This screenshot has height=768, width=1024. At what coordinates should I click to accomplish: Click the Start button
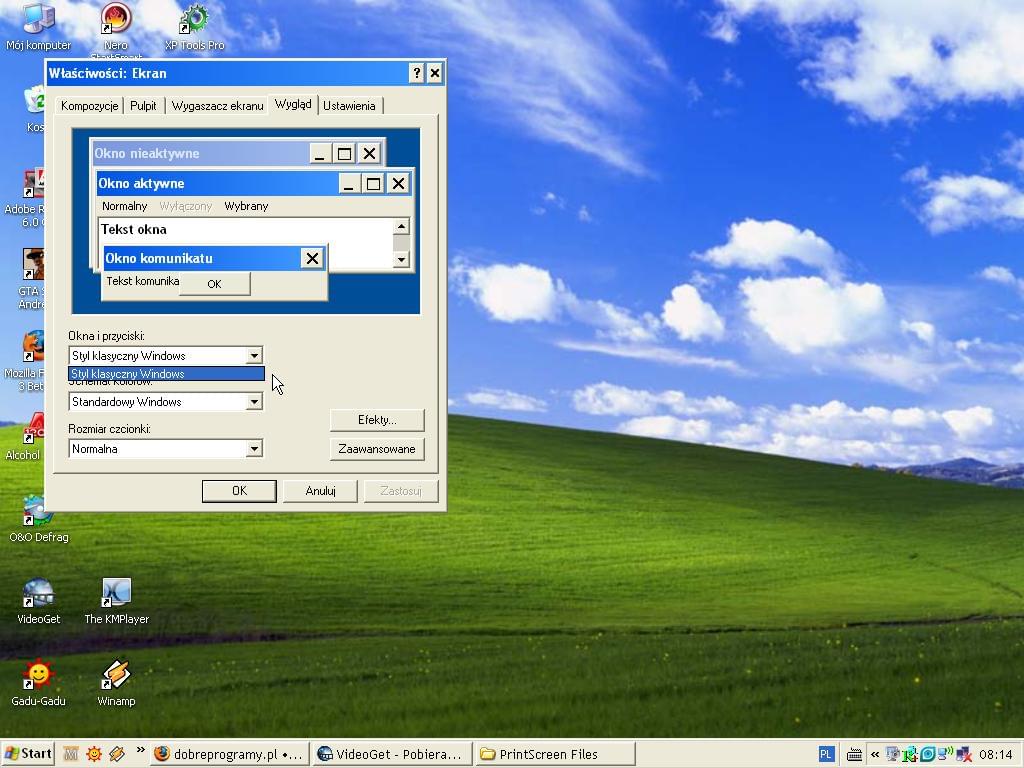click(27, 754)
